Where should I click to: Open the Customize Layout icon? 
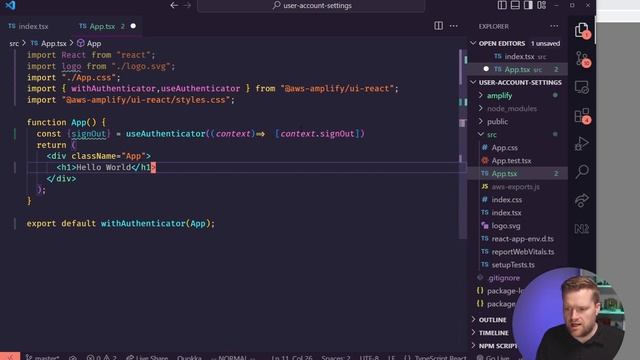point(541,5)
